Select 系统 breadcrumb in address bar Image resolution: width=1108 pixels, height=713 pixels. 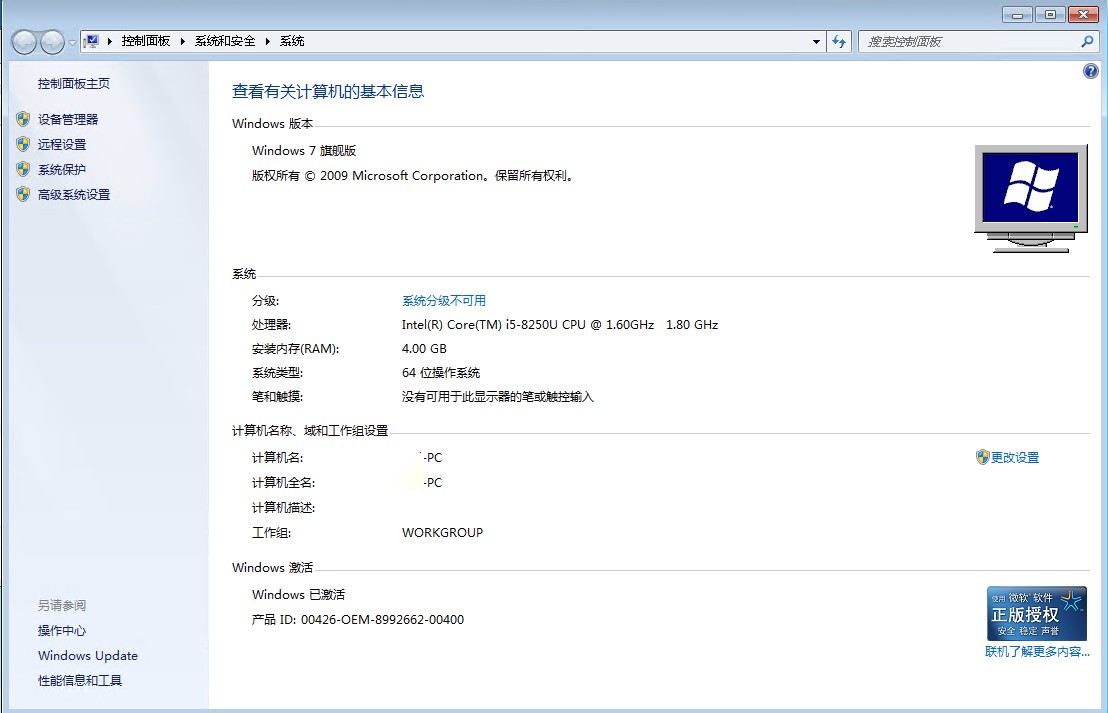coord(292,41)
